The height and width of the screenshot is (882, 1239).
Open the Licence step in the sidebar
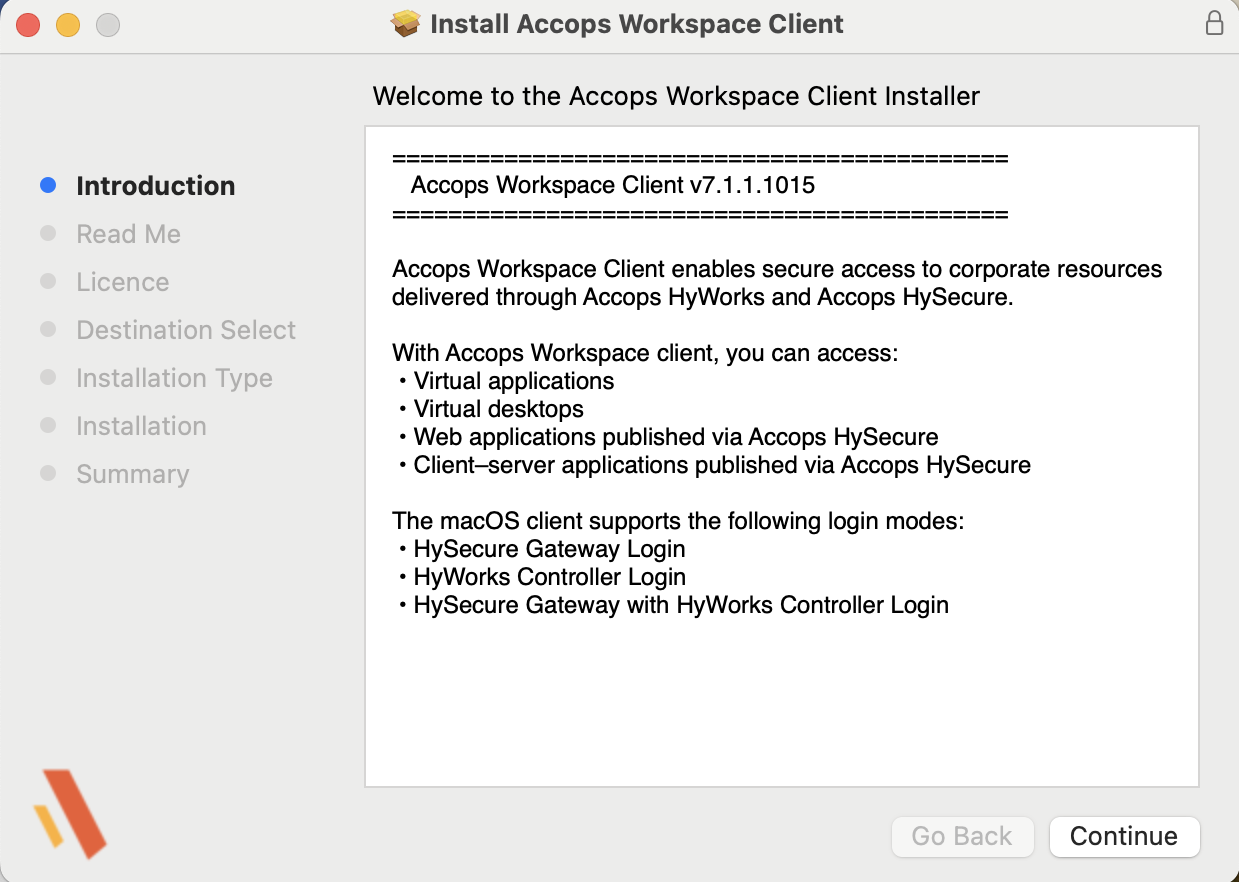[x=122, y=282]
